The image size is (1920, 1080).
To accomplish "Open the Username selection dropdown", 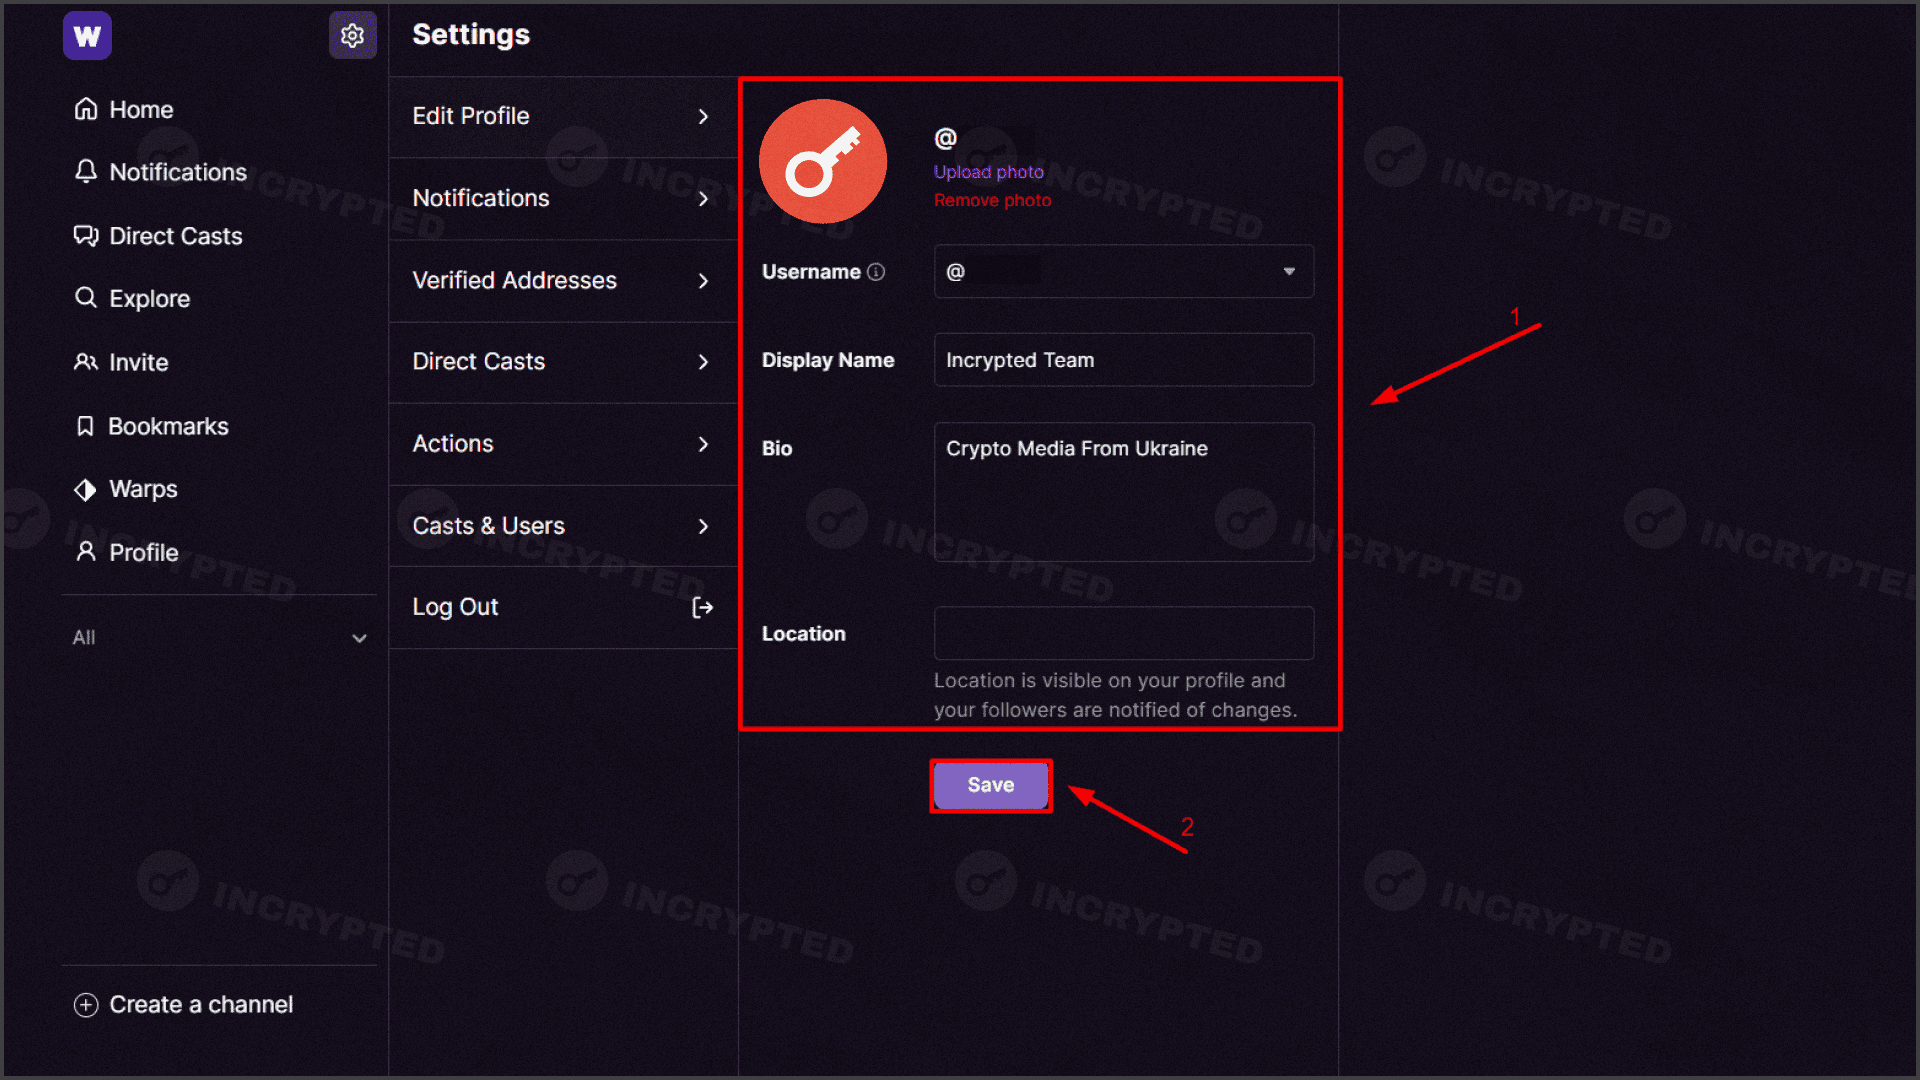I will pos(1289,271).
